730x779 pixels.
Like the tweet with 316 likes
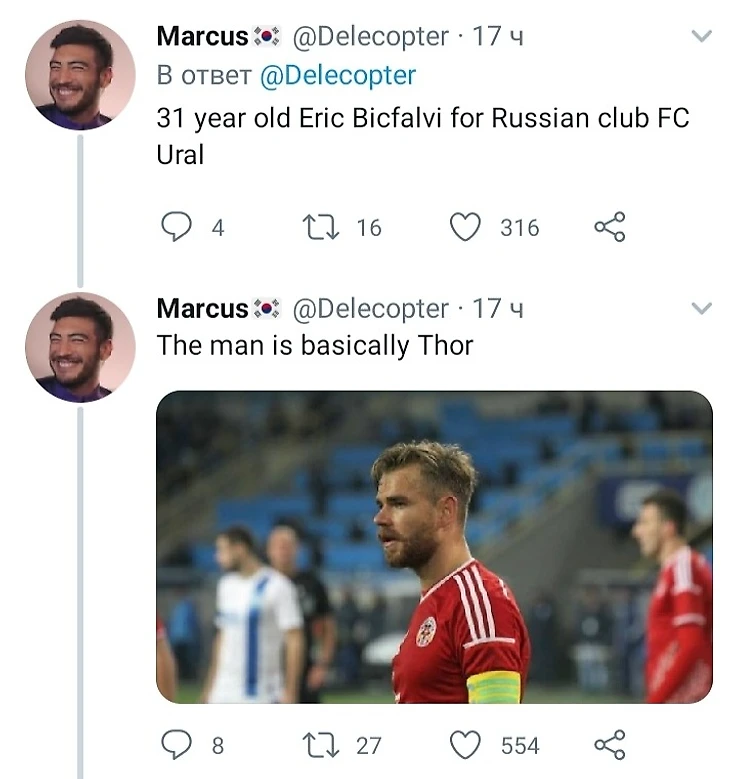coord(465,227)
